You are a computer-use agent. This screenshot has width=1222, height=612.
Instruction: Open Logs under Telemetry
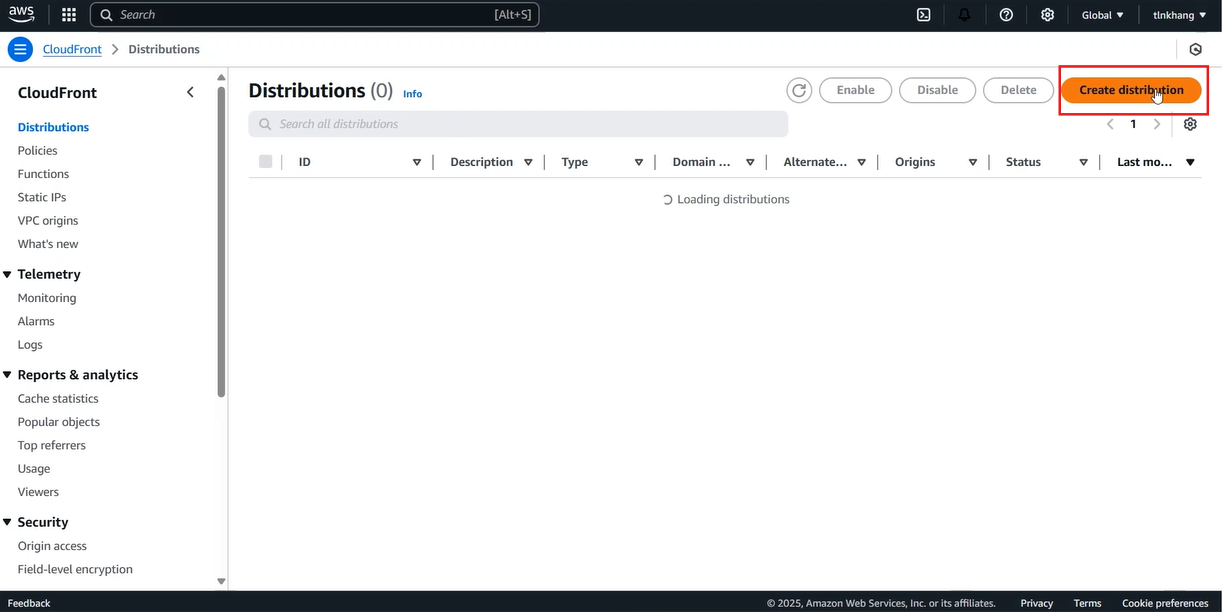30,345
